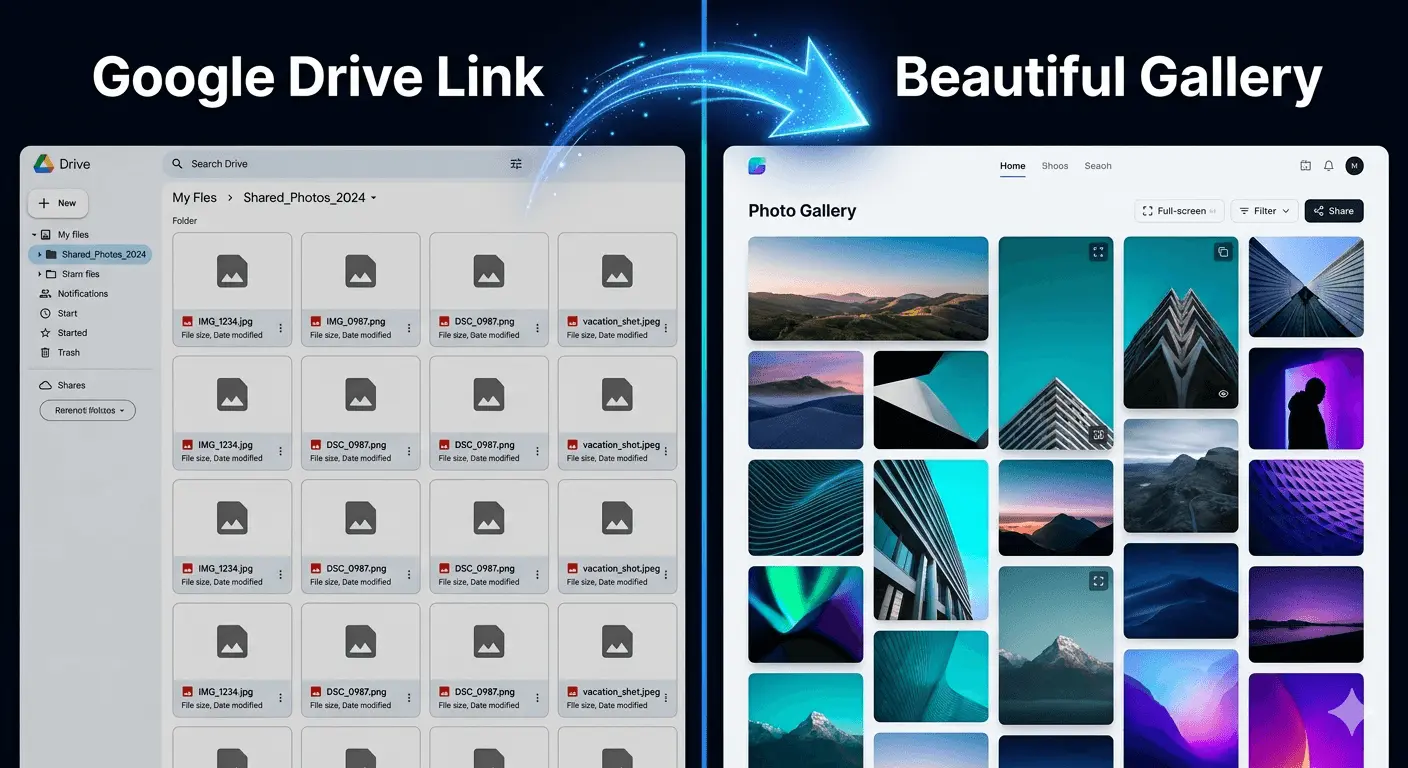The height and width of the screenshot is (768, 1408).
Task: Open search filter options sliders icon in Drive
Action: pyautogui.click(x=516, y=164)
